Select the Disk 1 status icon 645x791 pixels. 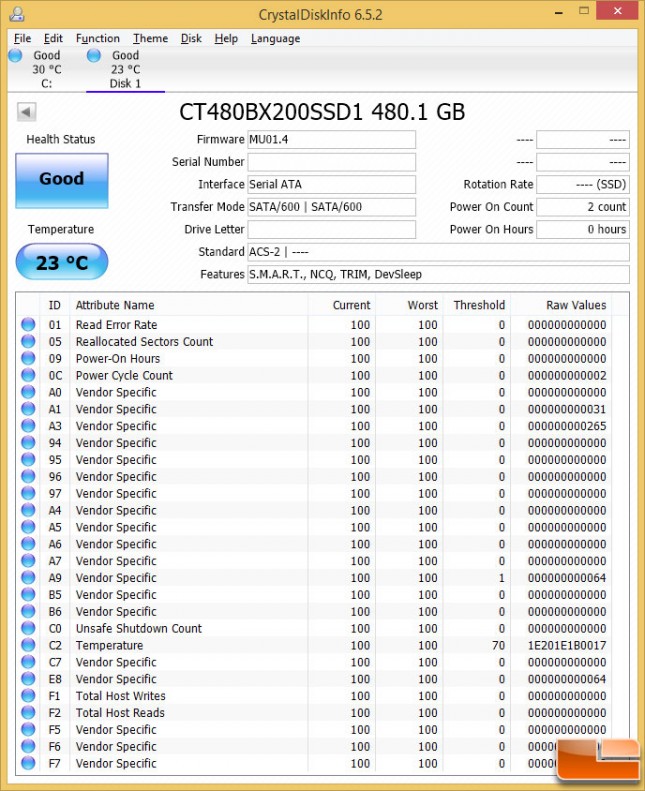coord(94,55)
